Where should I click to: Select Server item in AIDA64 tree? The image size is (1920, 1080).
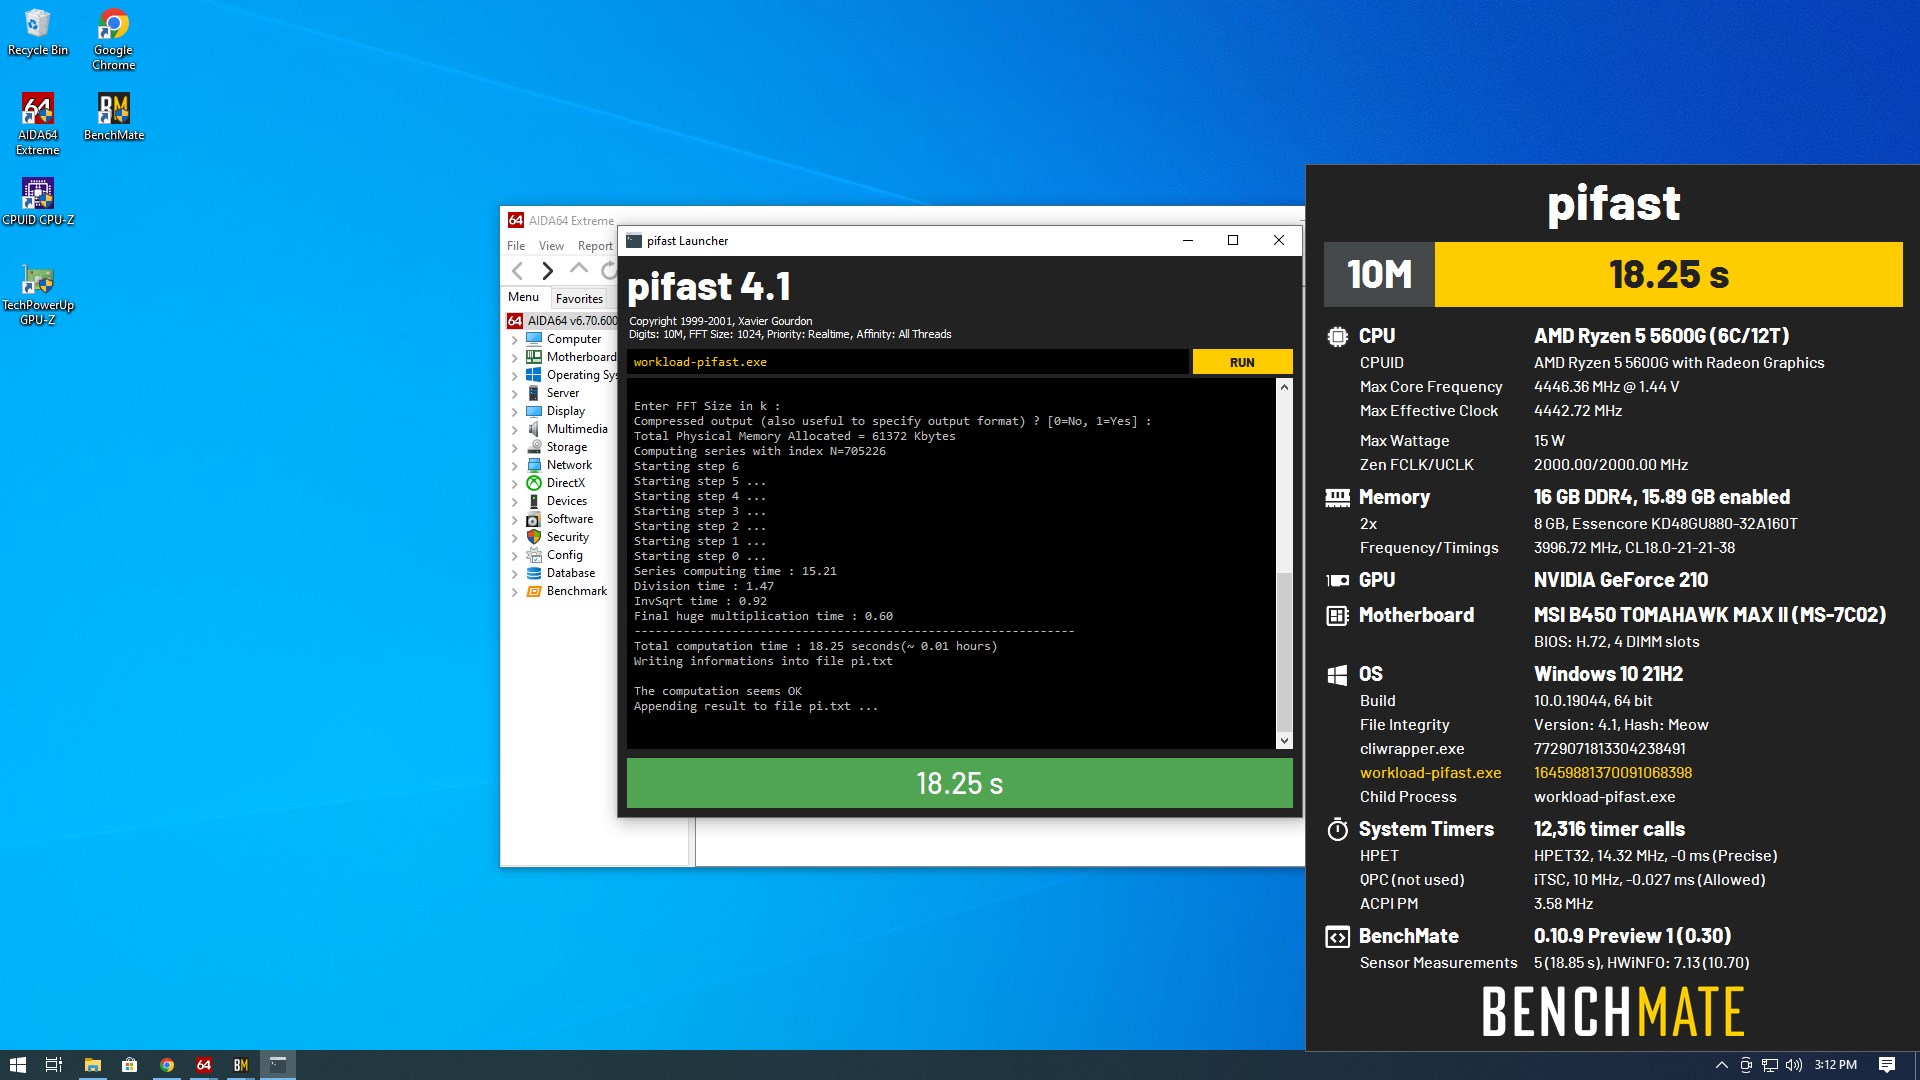[562, 393]
